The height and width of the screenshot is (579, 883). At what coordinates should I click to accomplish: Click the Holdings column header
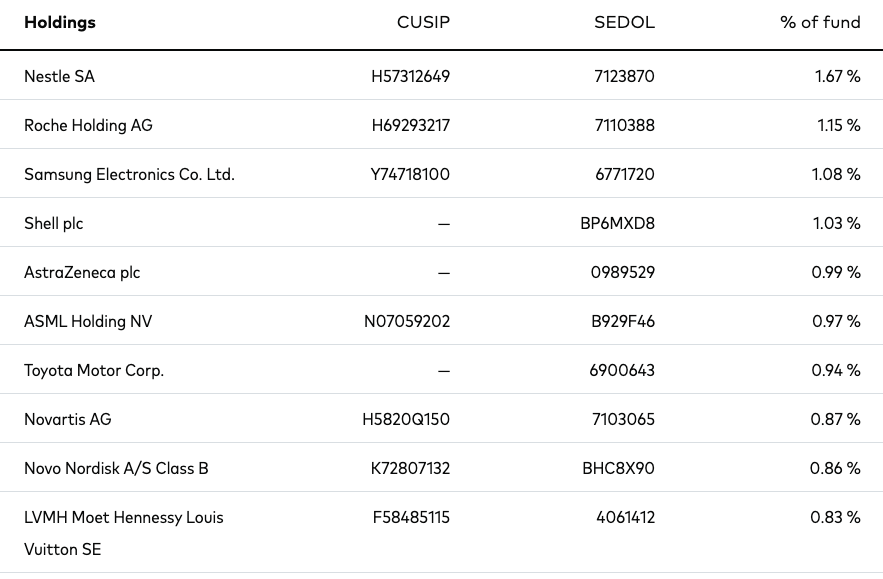(60, 23)
